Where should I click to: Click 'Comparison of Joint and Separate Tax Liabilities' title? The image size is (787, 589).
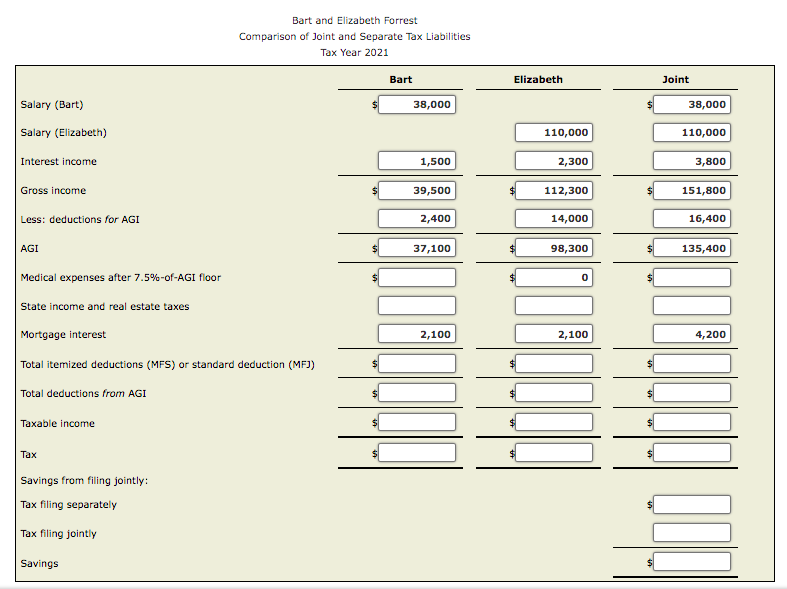[x=354, y=37]
